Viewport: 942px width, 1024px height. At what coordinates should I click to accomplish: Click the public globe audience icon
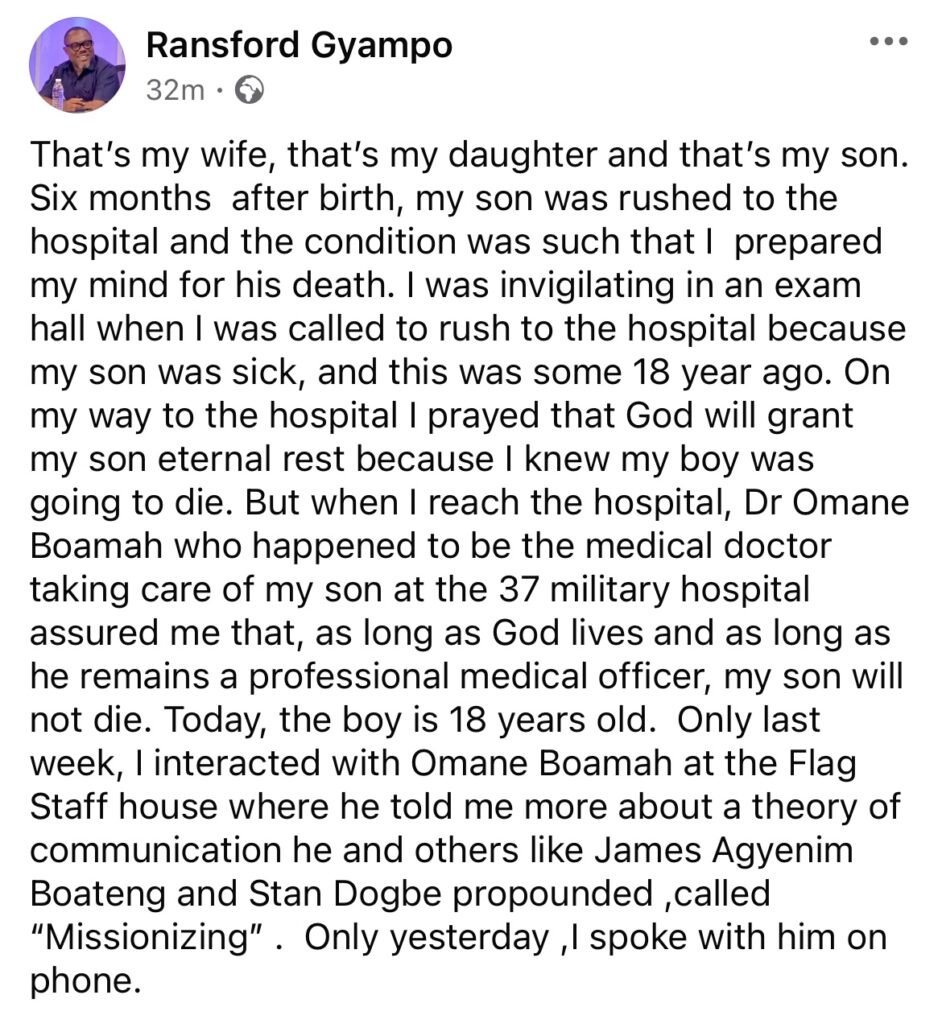pyautogui.click(x=248, y=91)
